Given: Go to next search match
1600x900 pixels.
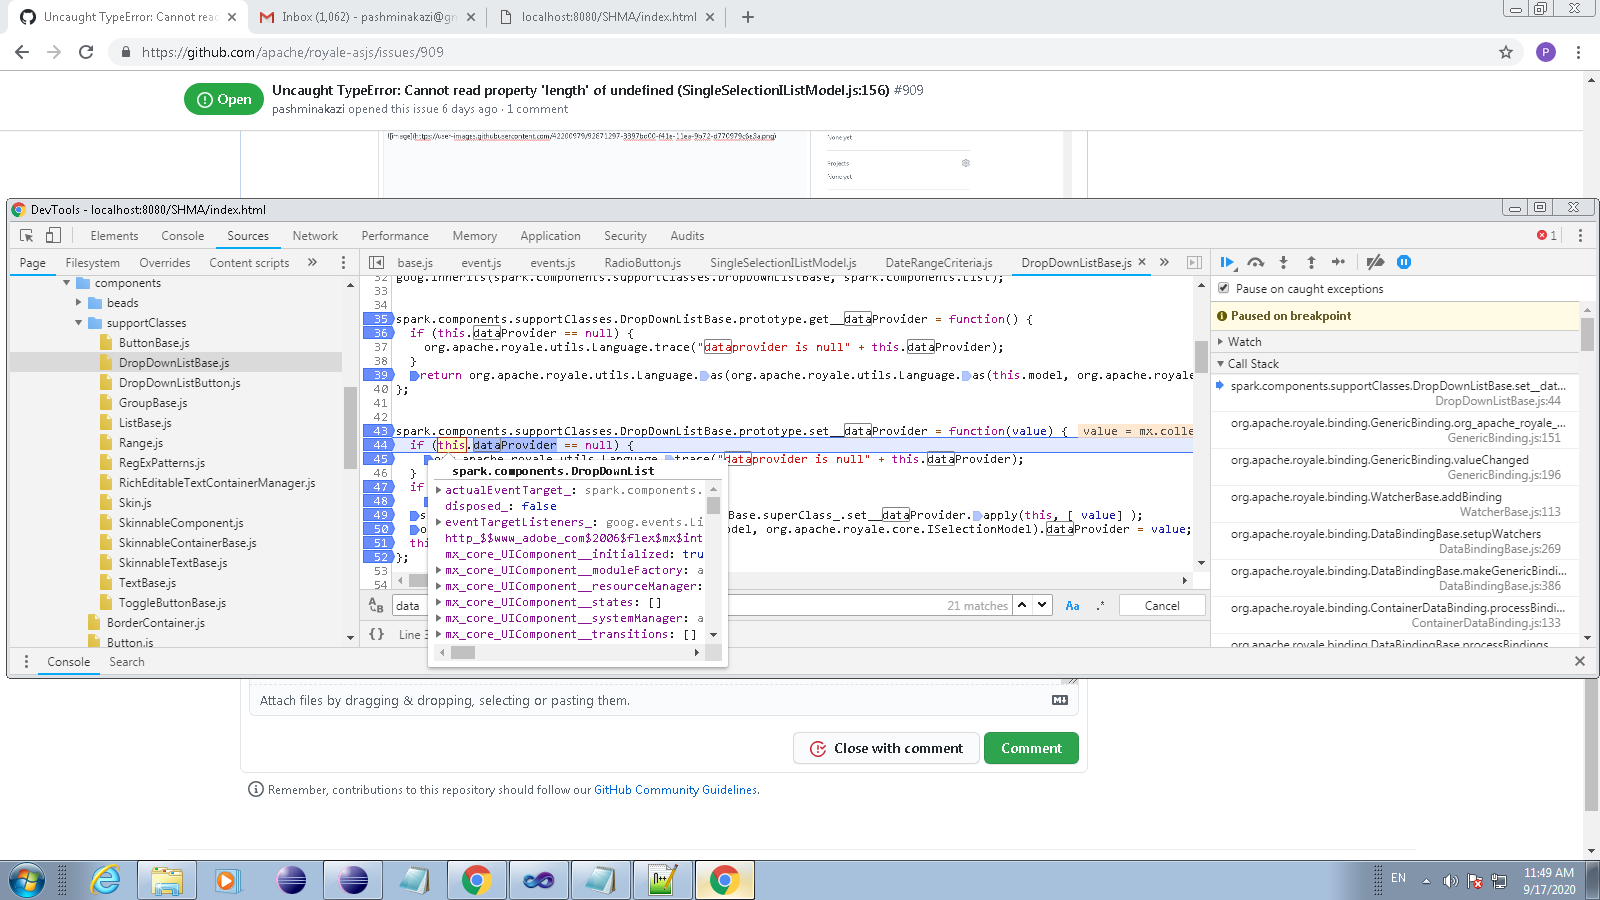Looking at the screenshot, I should [x=1042, y=605].
